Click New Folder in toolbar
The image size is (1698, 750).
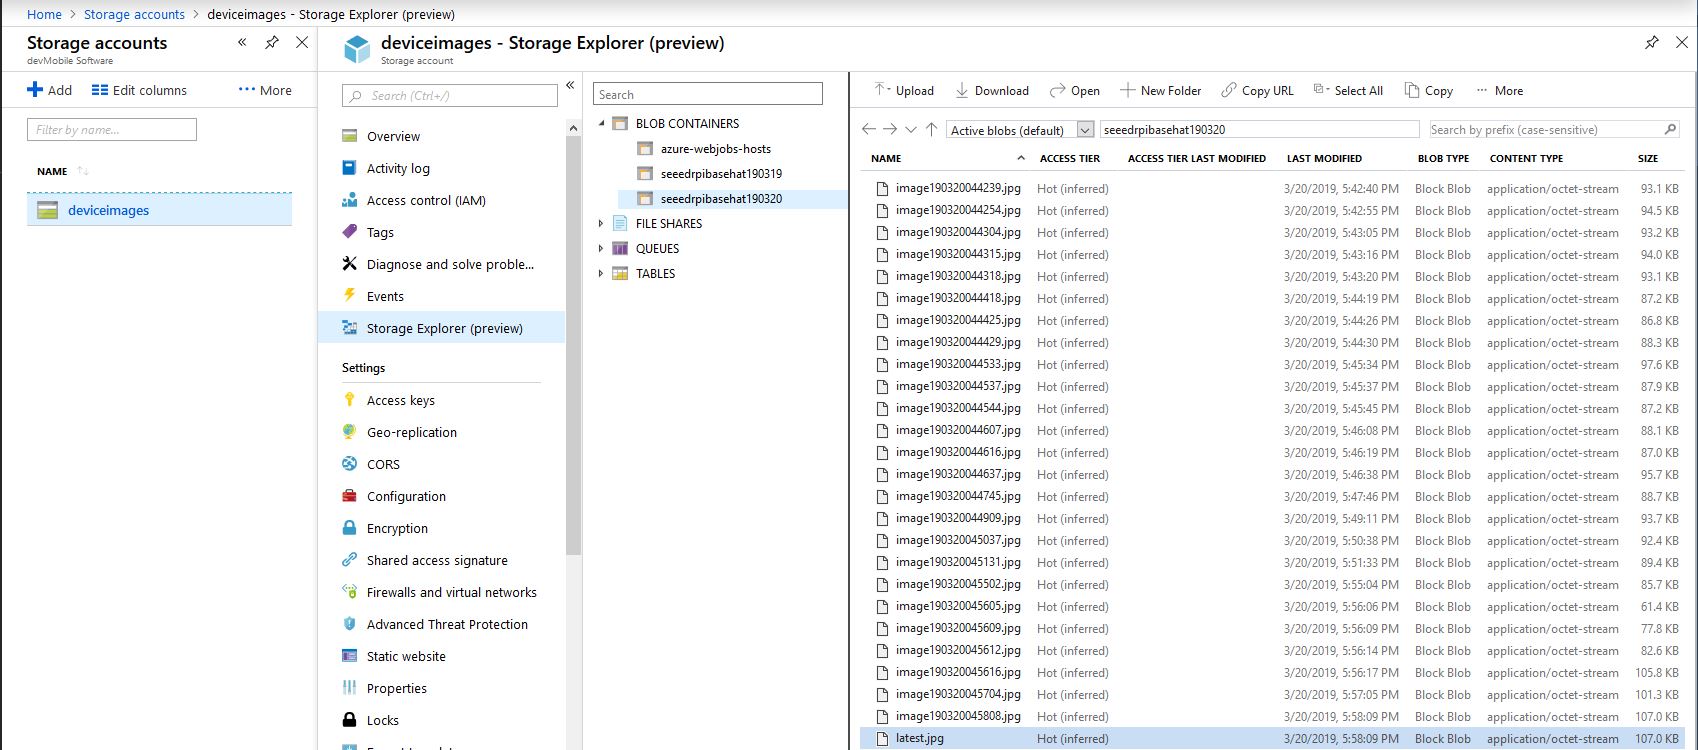(1160, 90)
